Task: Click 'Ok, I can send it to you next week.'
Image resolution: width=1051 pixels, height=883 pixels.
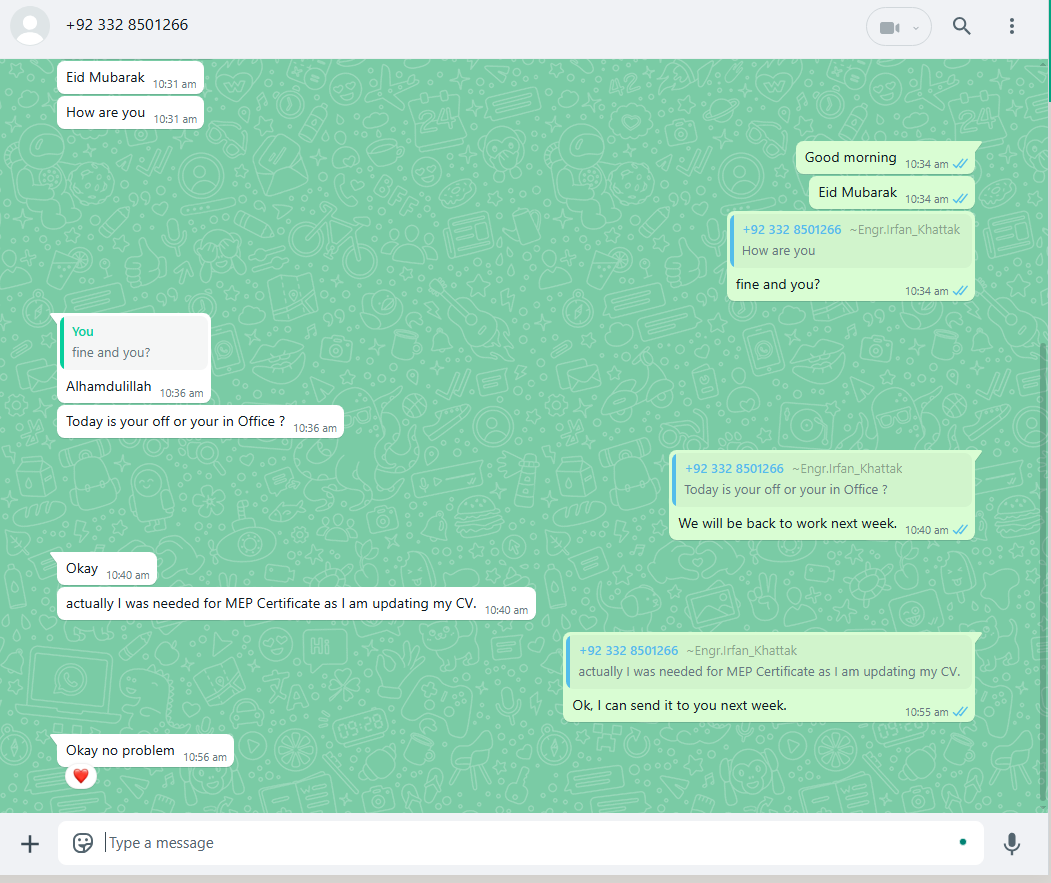Action: [680, 705]
